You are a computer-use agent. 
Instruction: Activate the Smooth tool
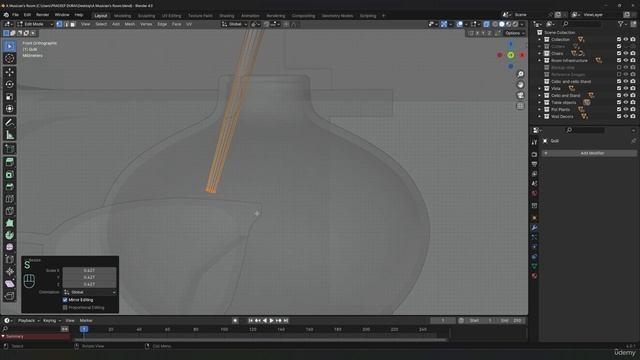[9, 247]
